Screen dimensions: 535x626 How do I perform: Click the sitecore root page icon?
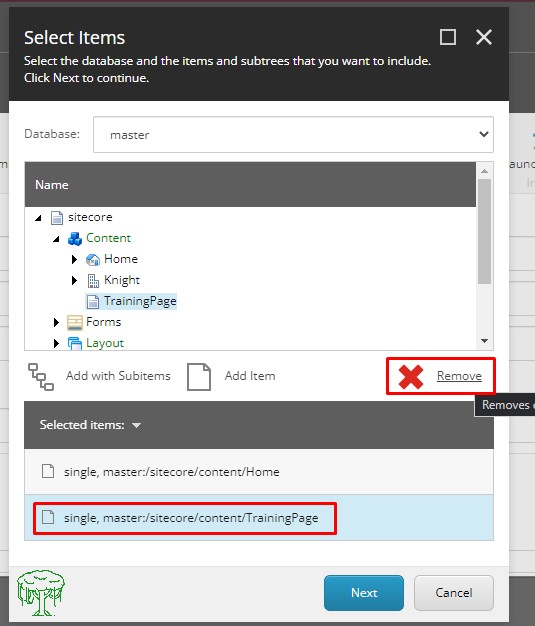tap(57, 218)
